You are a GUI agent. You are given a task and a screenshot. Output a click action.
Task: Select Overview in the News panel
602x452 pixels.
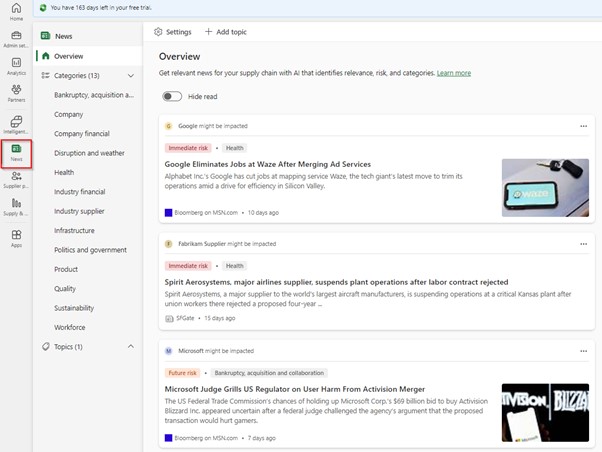coord(89,56)
